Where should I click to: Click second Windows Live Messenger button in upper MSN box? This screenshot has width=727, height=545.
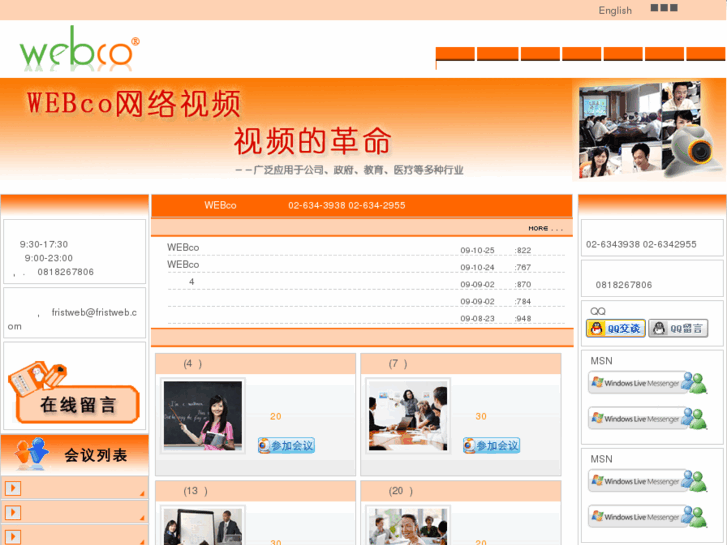point(648,418)
